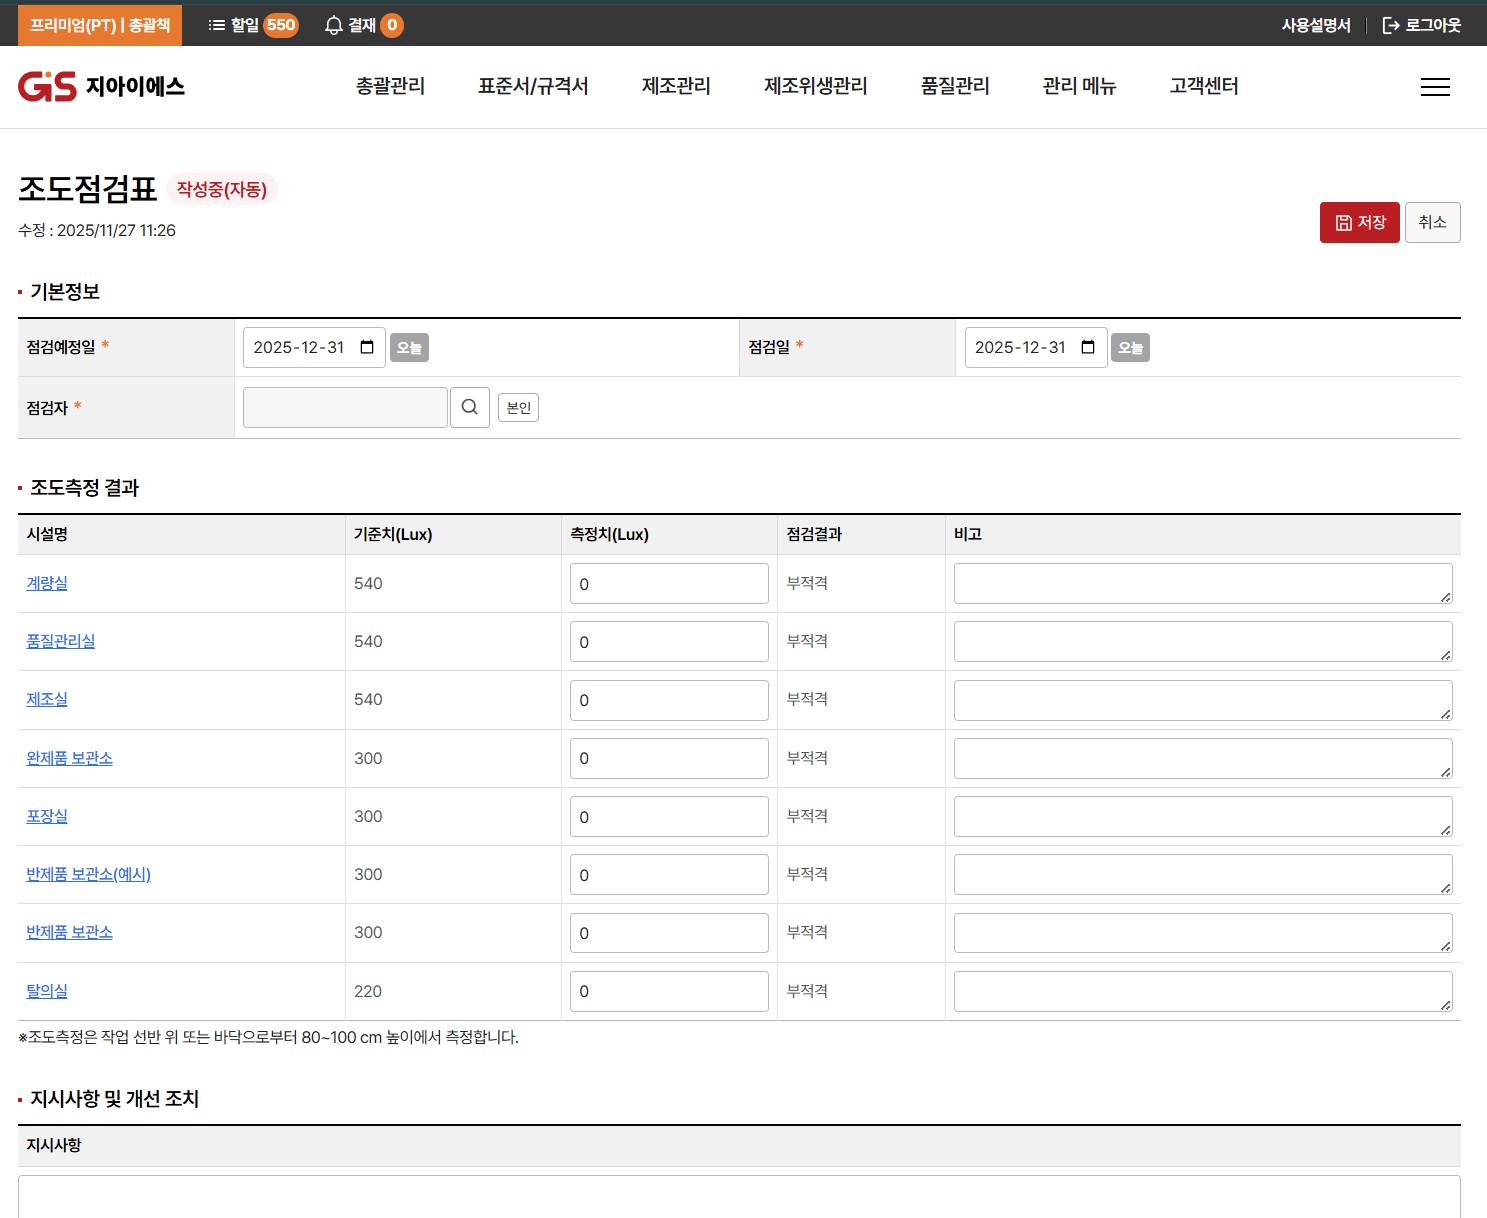1487x1218 pixels.
Task: Set 점검예정일 to today with 오늘 button
Action: coord(409,348)
